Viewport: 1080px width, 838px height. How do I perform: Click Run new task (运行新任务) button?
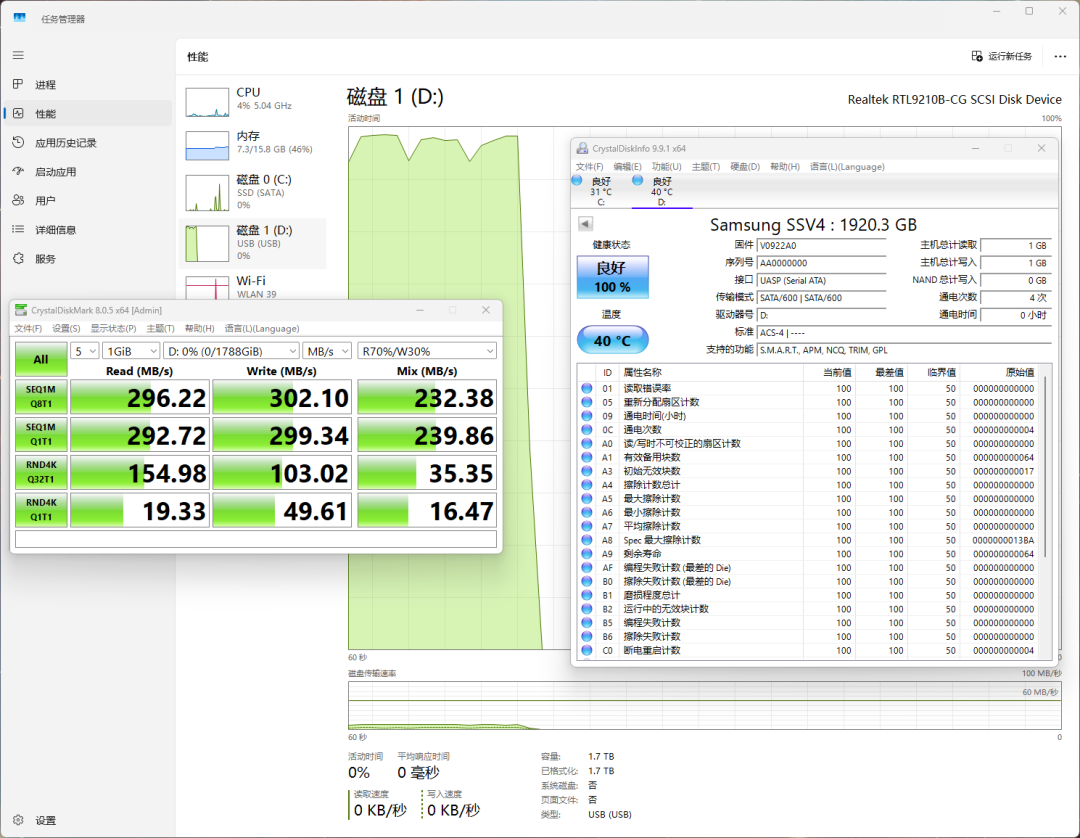tap(1001, 56)
